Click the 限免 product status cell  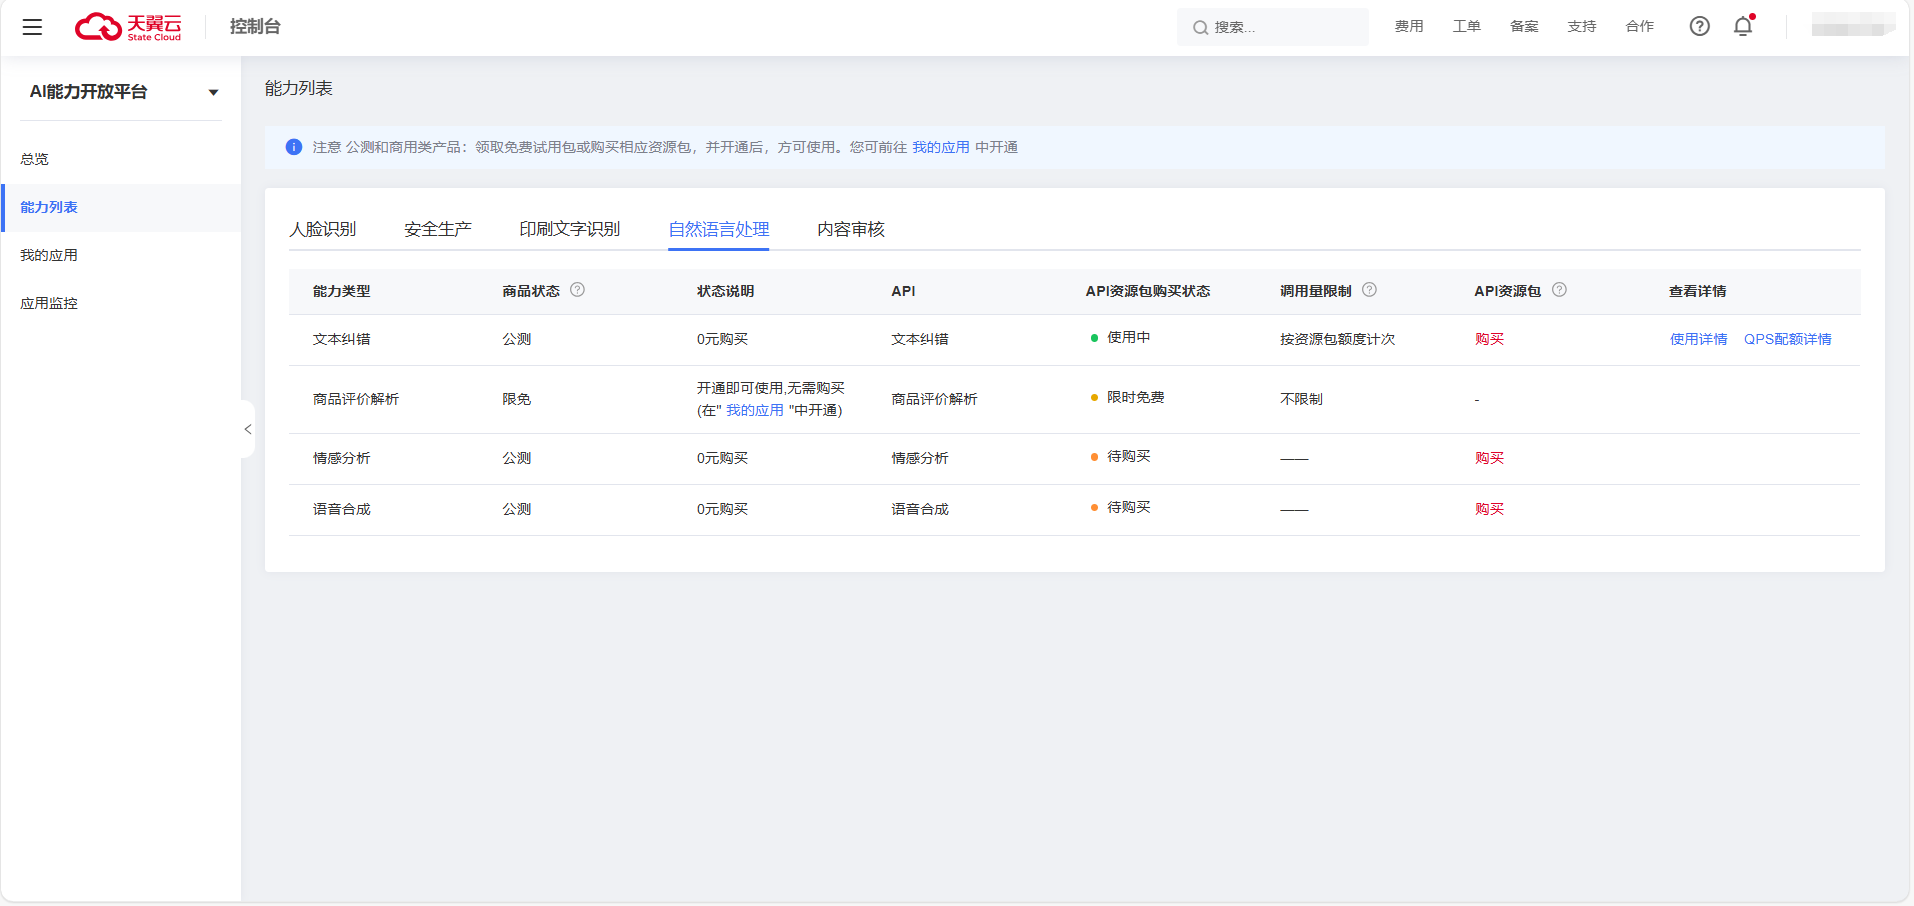point(517,399)
